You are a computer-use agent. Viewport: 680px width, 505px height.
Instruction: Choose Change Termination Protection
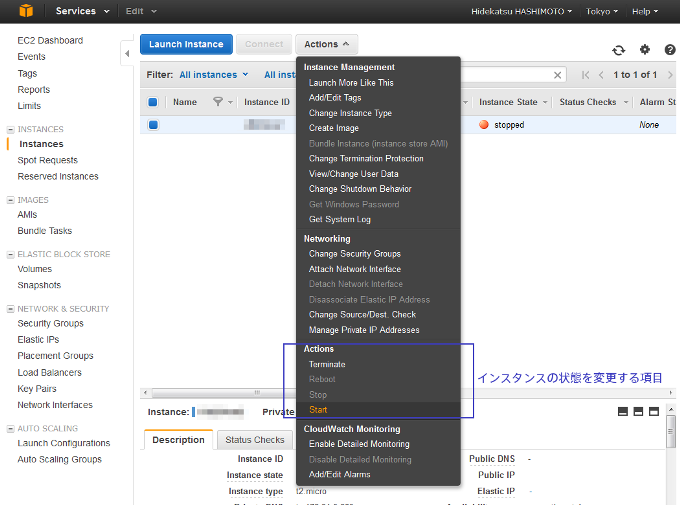point(366,158)
